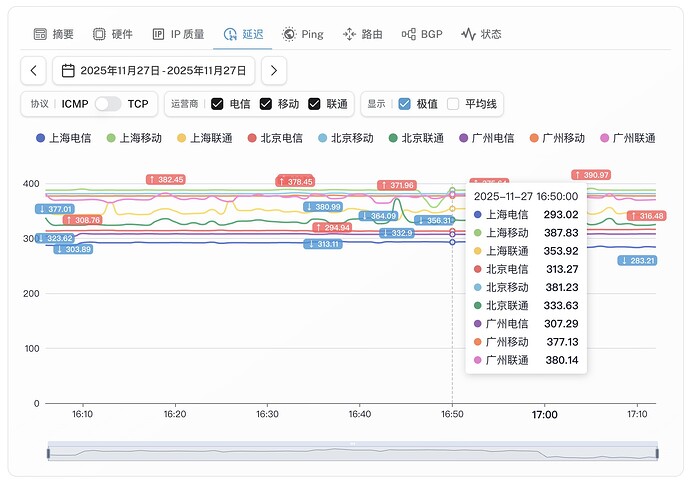Disable the 极值 extremes checkbox
This screenshot has width=690, height=482.
click(x=404, y=104)
